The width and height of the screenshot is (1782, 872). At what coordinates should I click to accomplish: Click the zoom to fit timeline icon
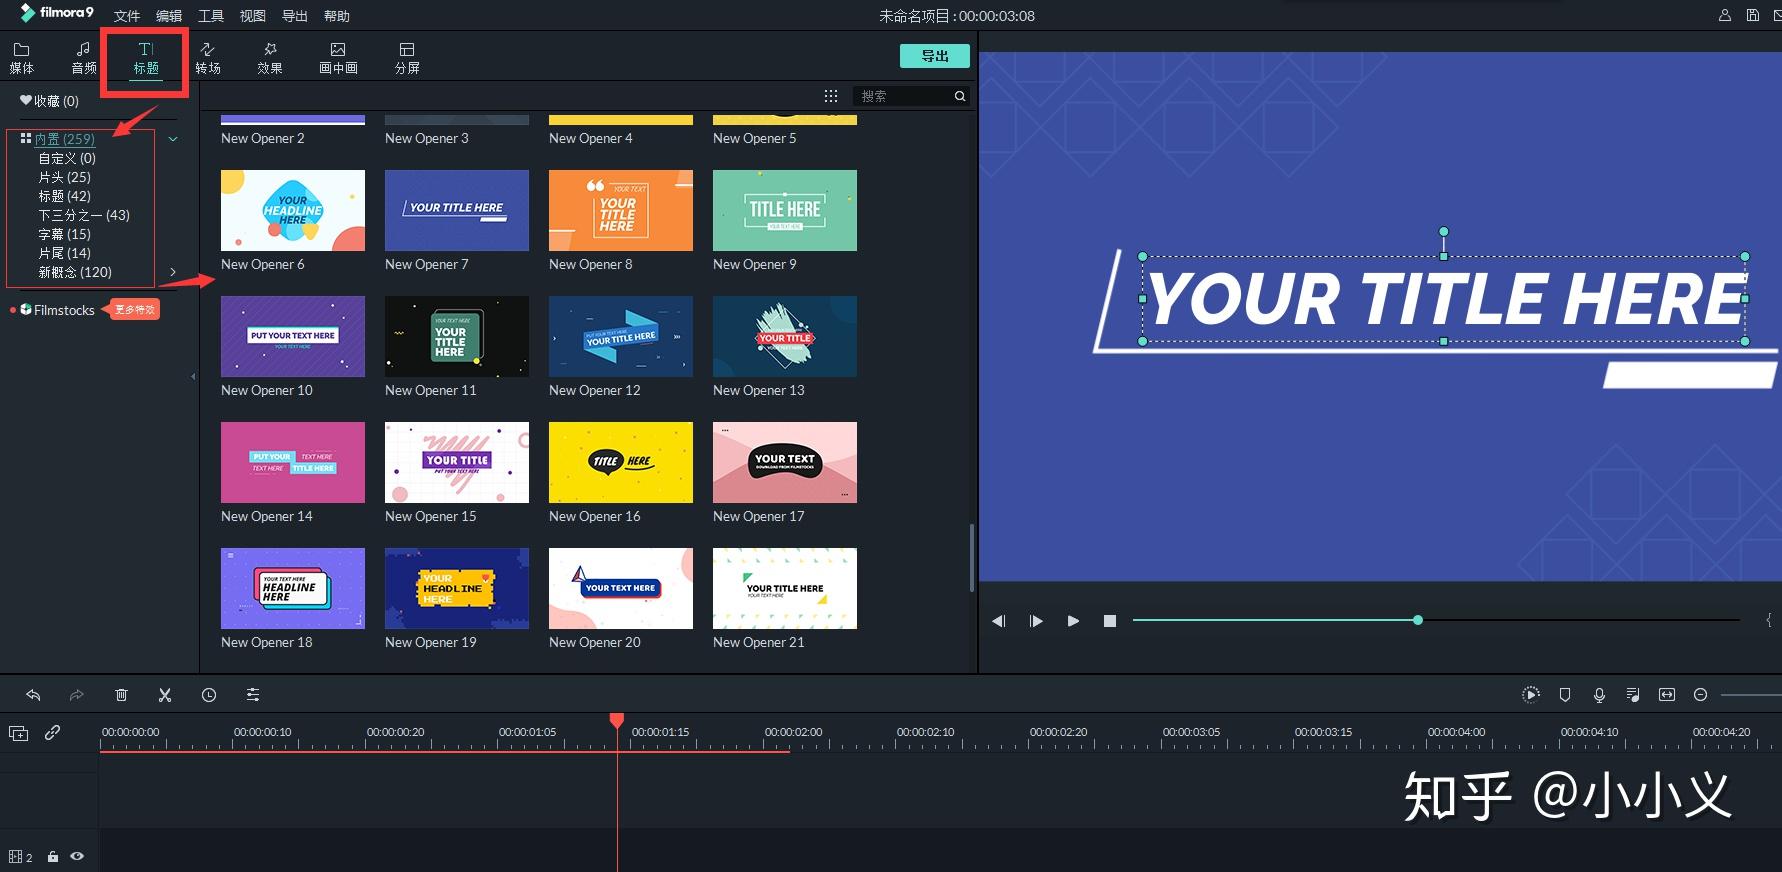tap(1667, 695)
